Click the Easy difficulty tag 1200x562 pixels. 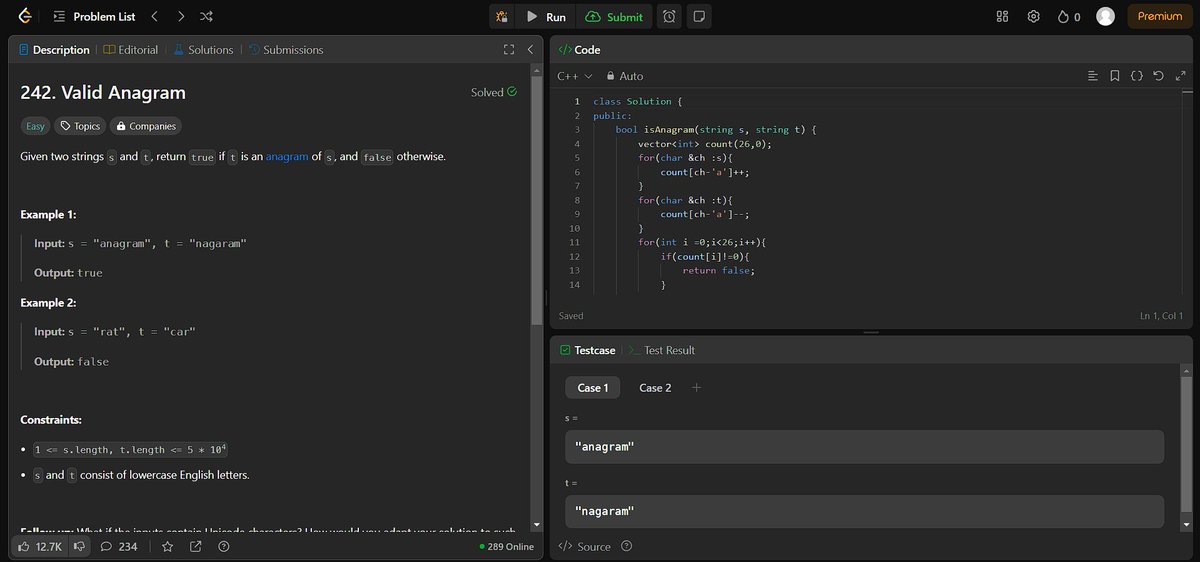pyautogui.click(x=35, y=126)
